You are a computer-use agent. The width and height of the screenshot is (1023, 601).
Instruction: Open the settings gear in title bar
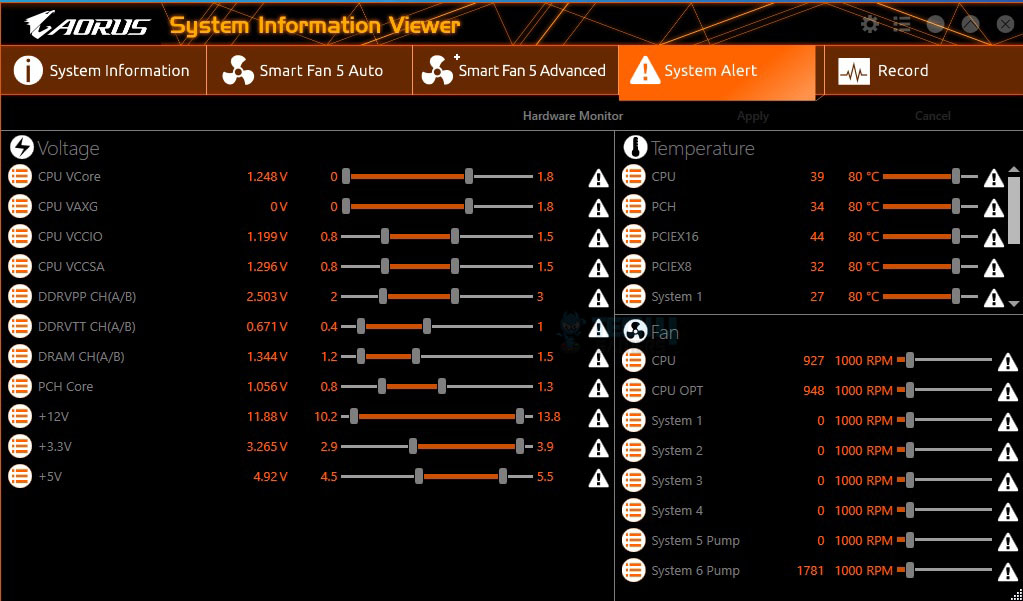click(870, 25)
